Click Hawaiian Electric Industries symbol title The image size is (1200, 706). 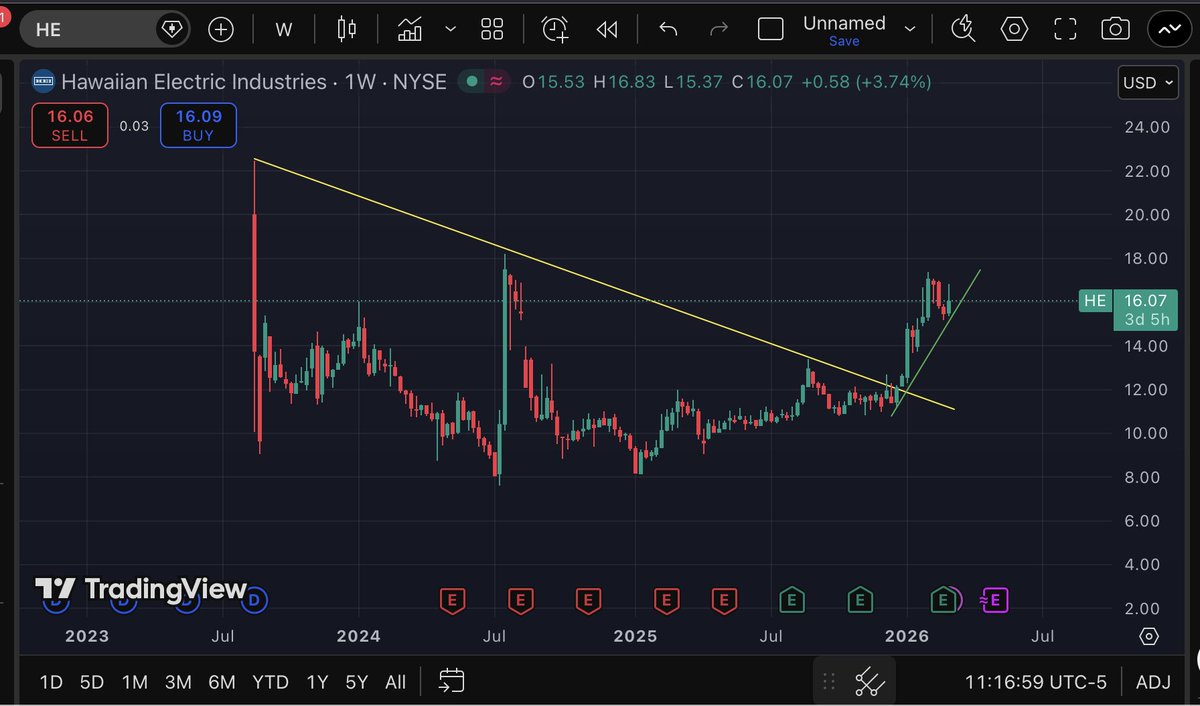[x=193, y=81]
